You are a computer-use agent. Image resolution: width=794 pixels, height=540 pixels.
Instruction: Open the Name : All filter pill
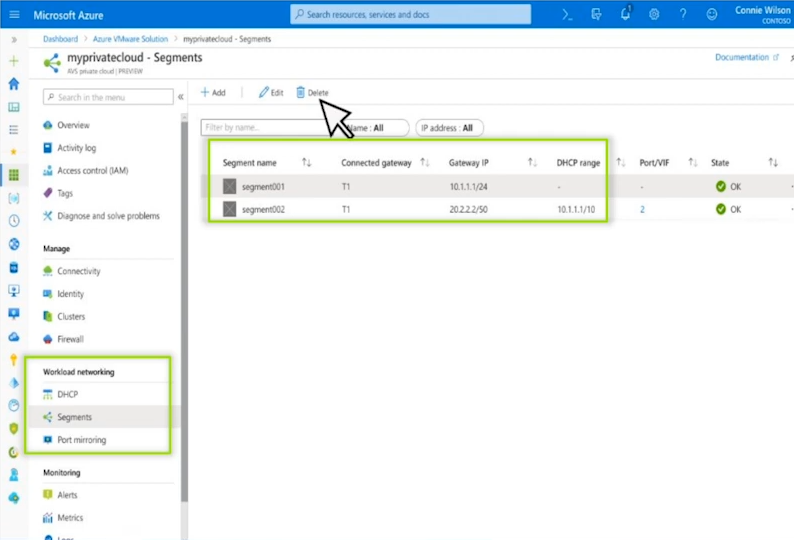tap(378, 128)
